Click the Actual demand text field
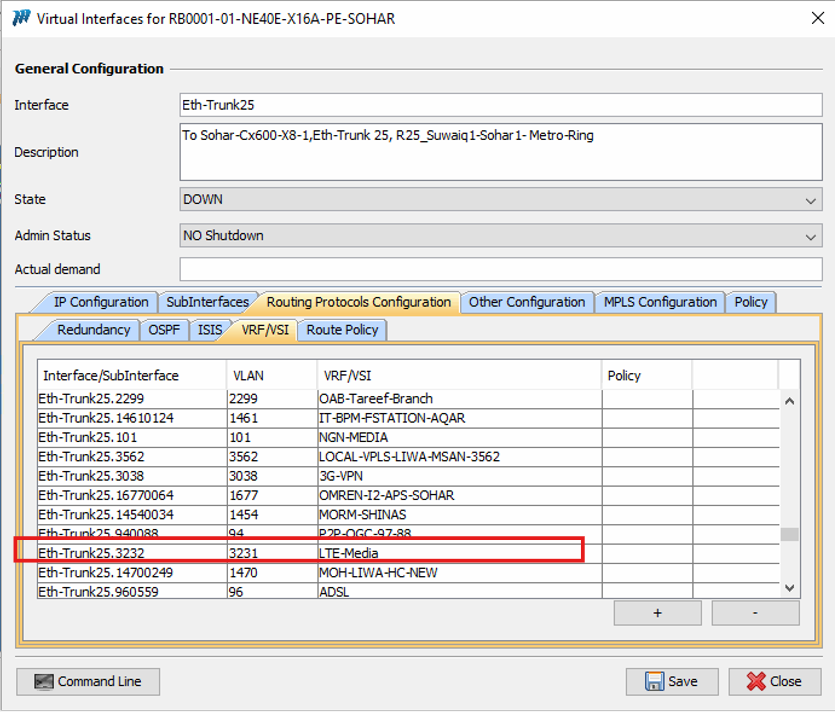Image resolution: width=835 pixels, height=712 pixels. 500,269
